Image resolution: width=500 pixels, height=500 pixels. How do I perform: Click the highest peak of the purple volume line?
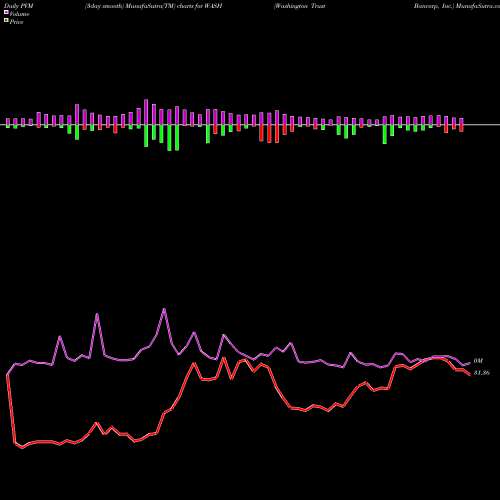164,310
